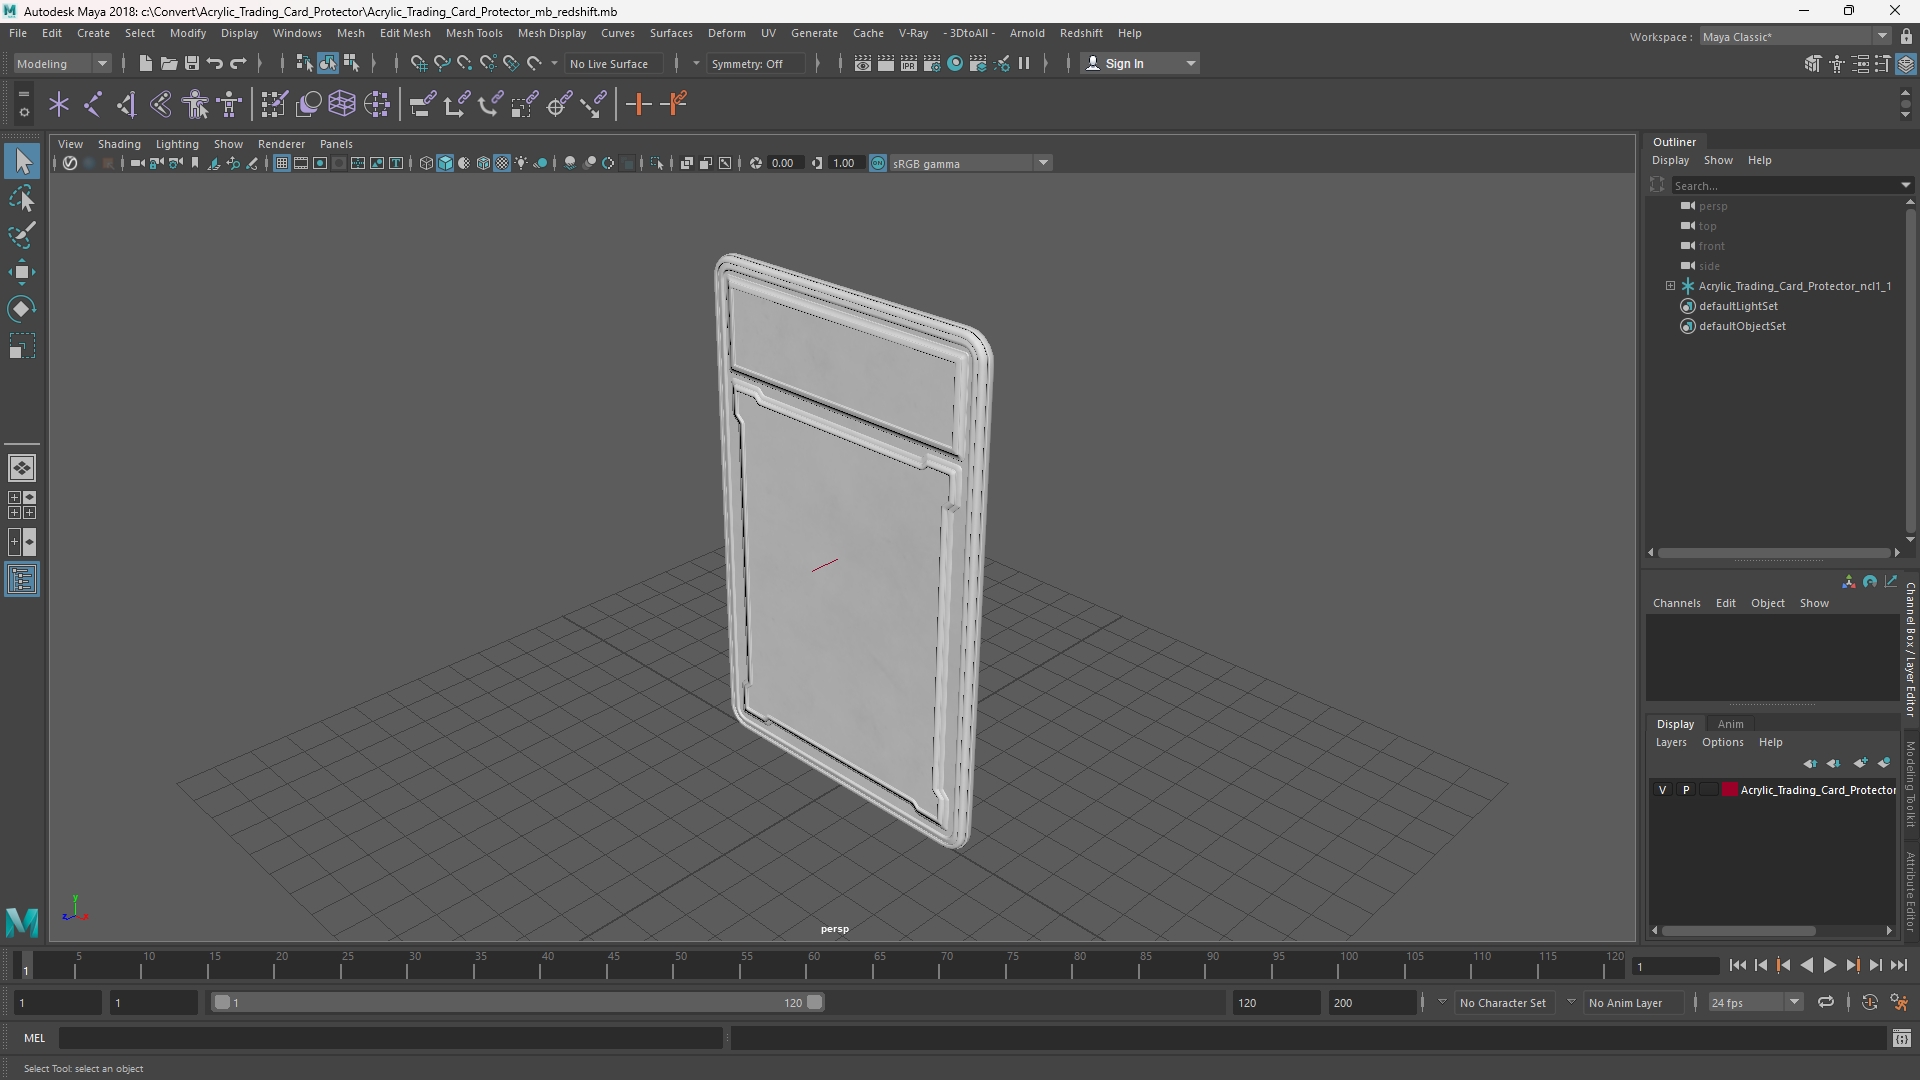Viewport: 1920px width, 1080px height.
Task: Open a scene with folder icon
Action: (168, 63)
